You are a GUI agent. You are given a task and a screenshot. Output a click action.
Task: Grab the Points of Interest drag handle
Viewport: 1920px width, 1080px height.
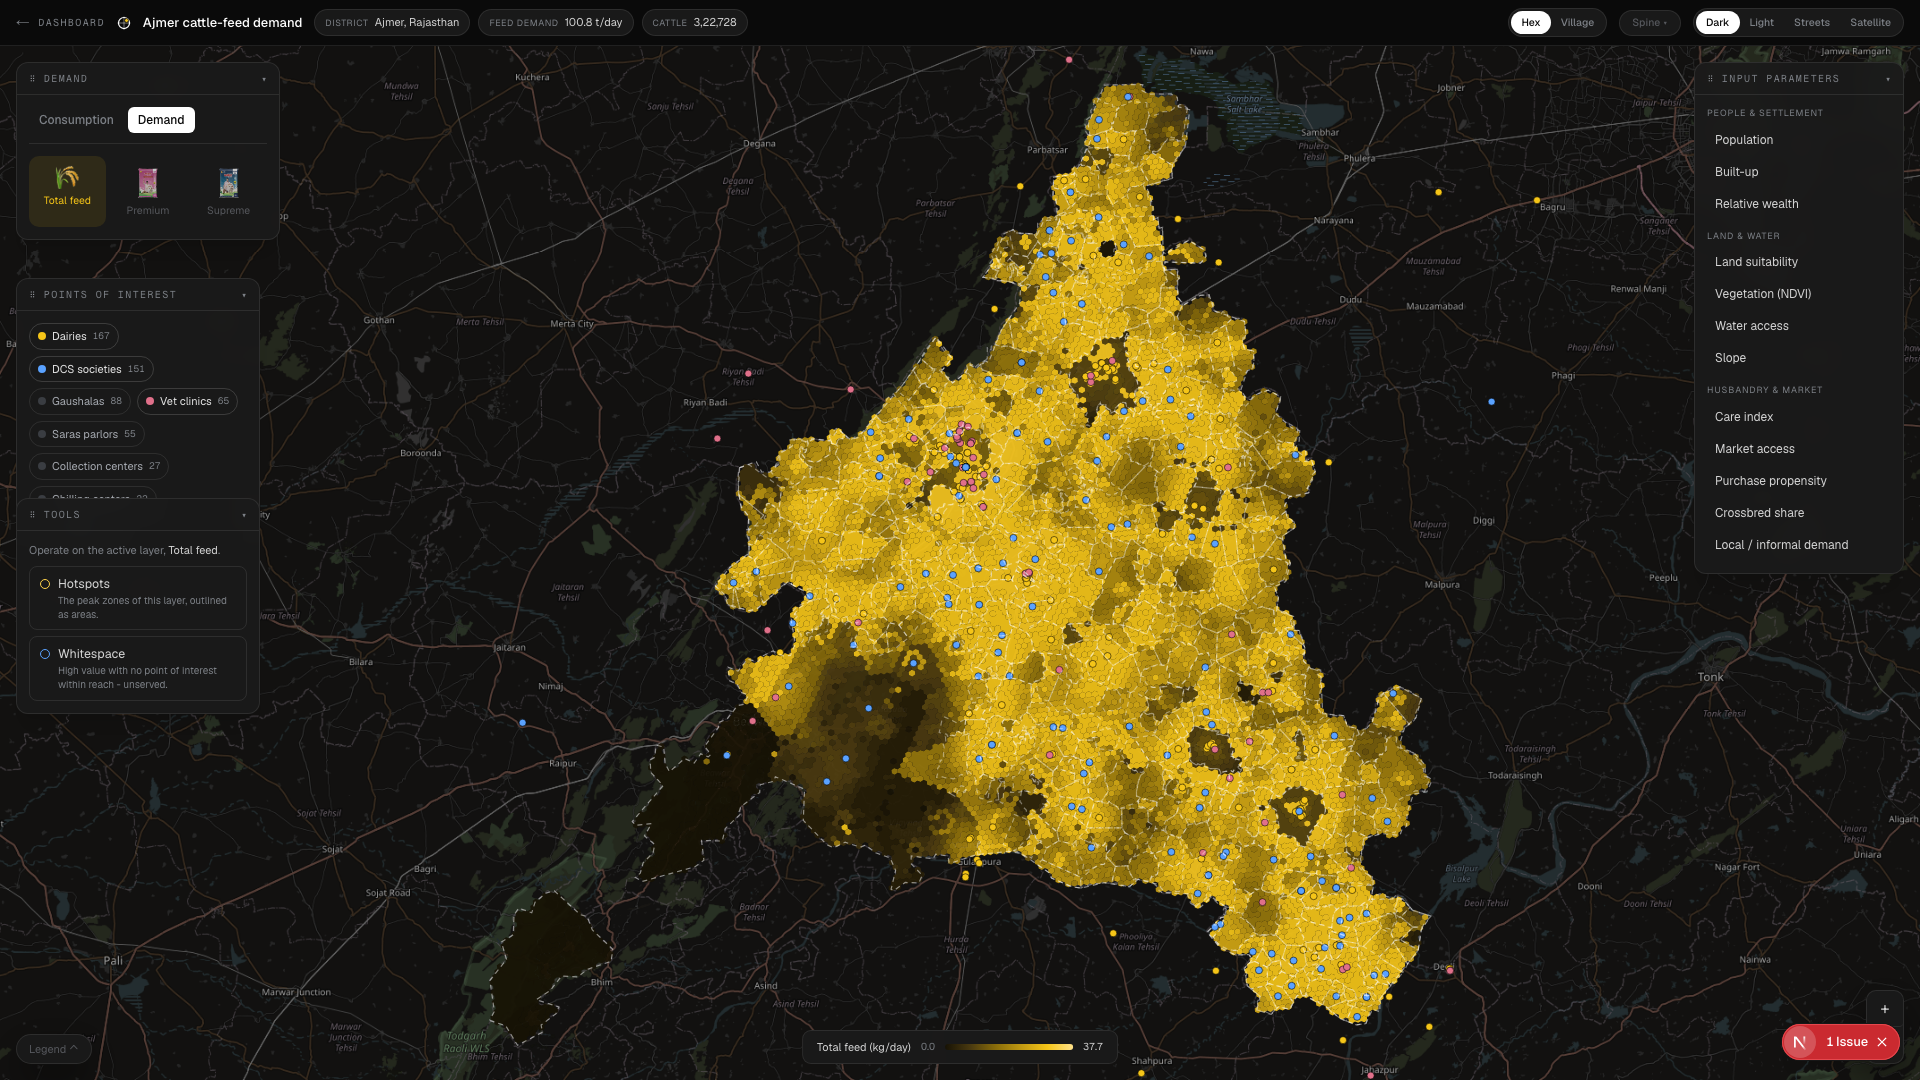(x=33, y=295)
